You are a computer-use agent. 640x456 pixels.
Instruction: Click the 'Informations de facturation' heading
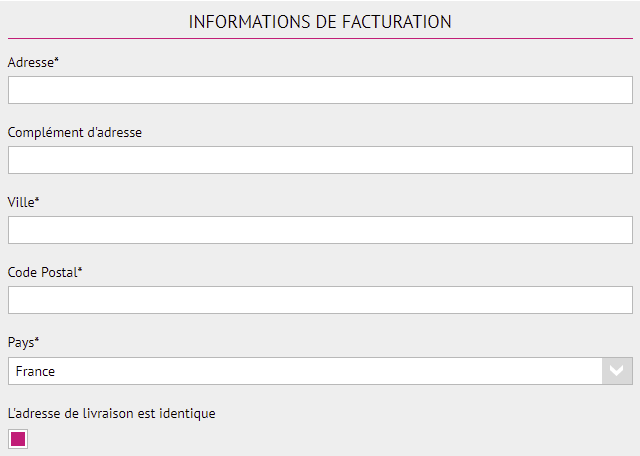point(320,21)
